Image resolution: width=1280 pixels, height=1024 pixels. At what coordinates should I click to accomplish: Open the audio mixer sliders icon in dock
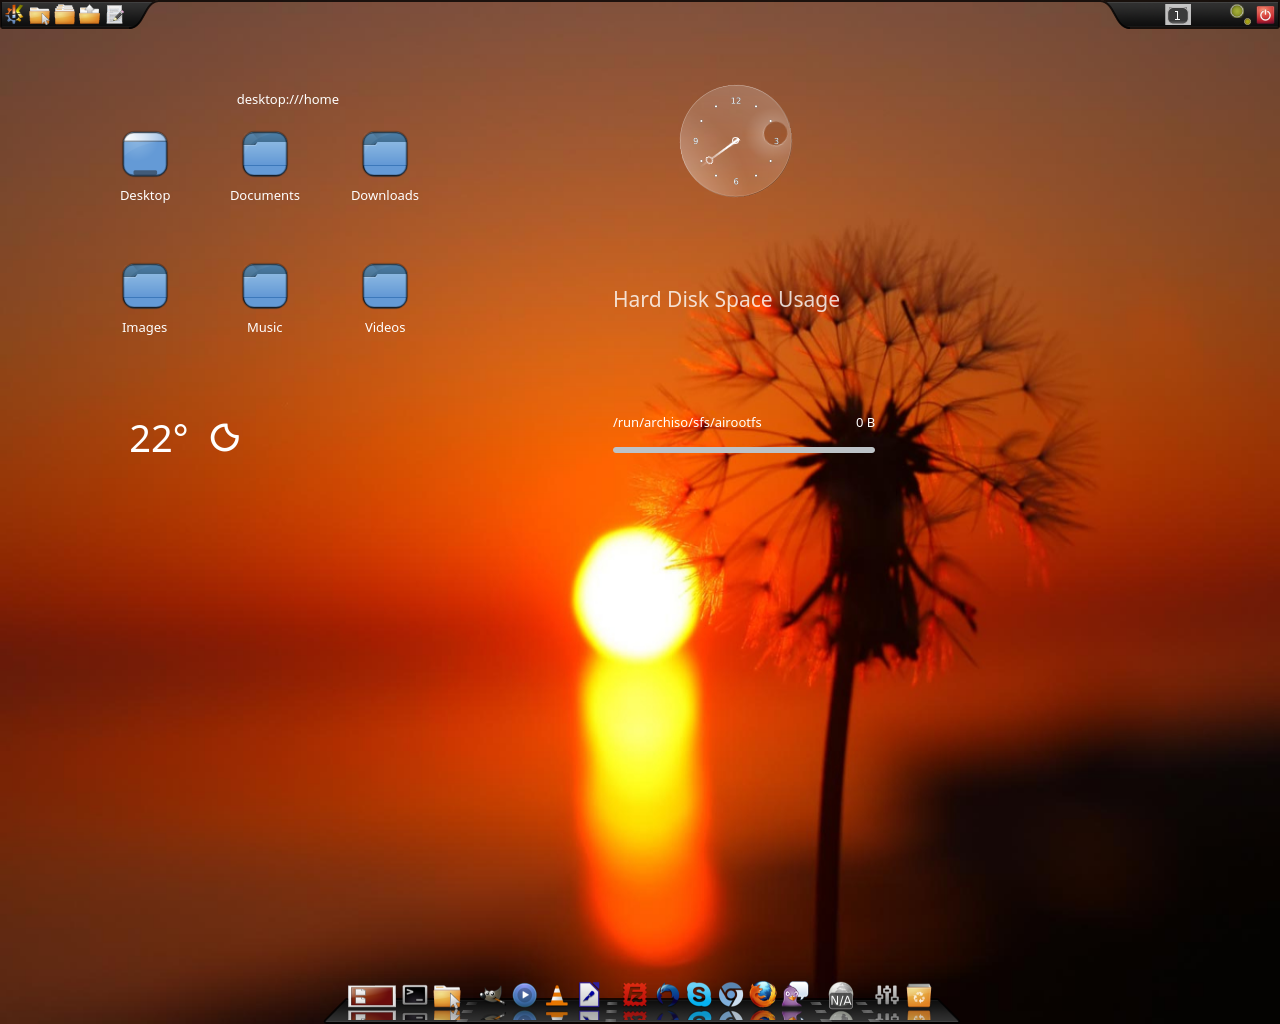(887, 995)
